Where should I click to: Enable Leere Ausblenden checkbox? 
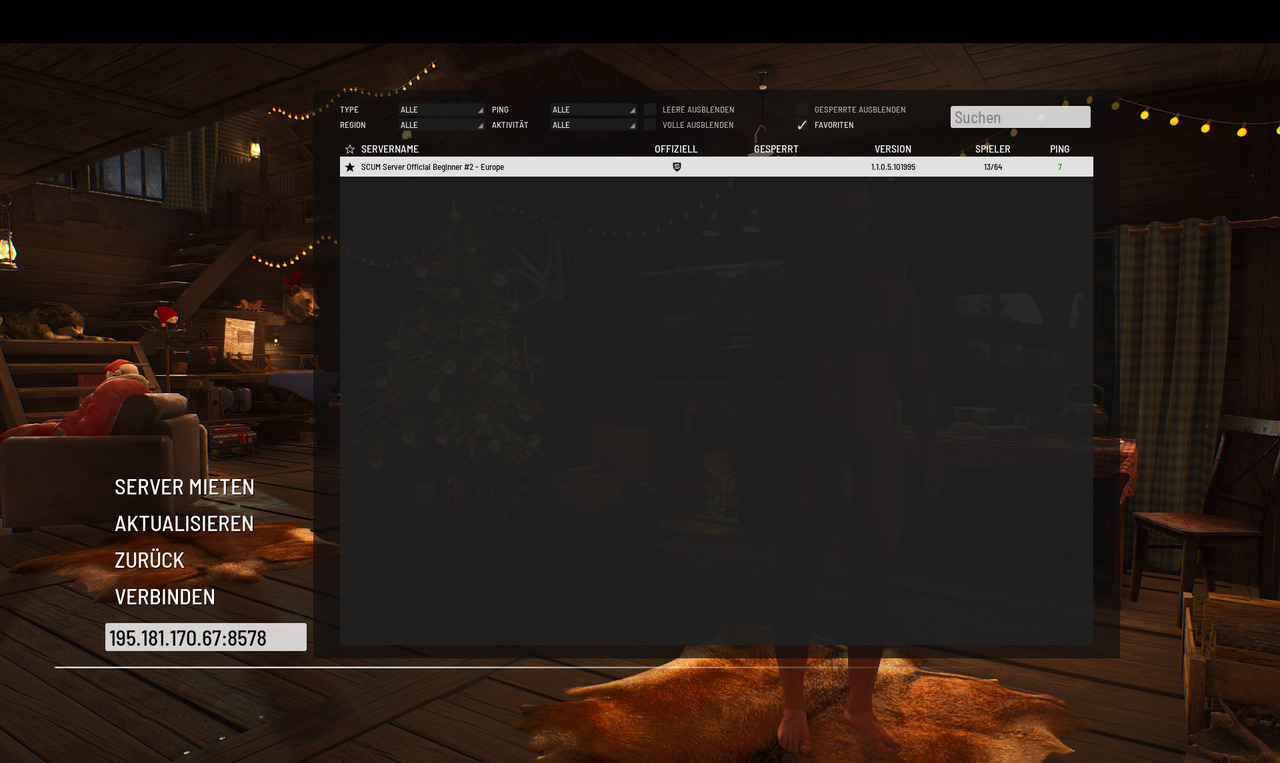(x=650, y=110)
